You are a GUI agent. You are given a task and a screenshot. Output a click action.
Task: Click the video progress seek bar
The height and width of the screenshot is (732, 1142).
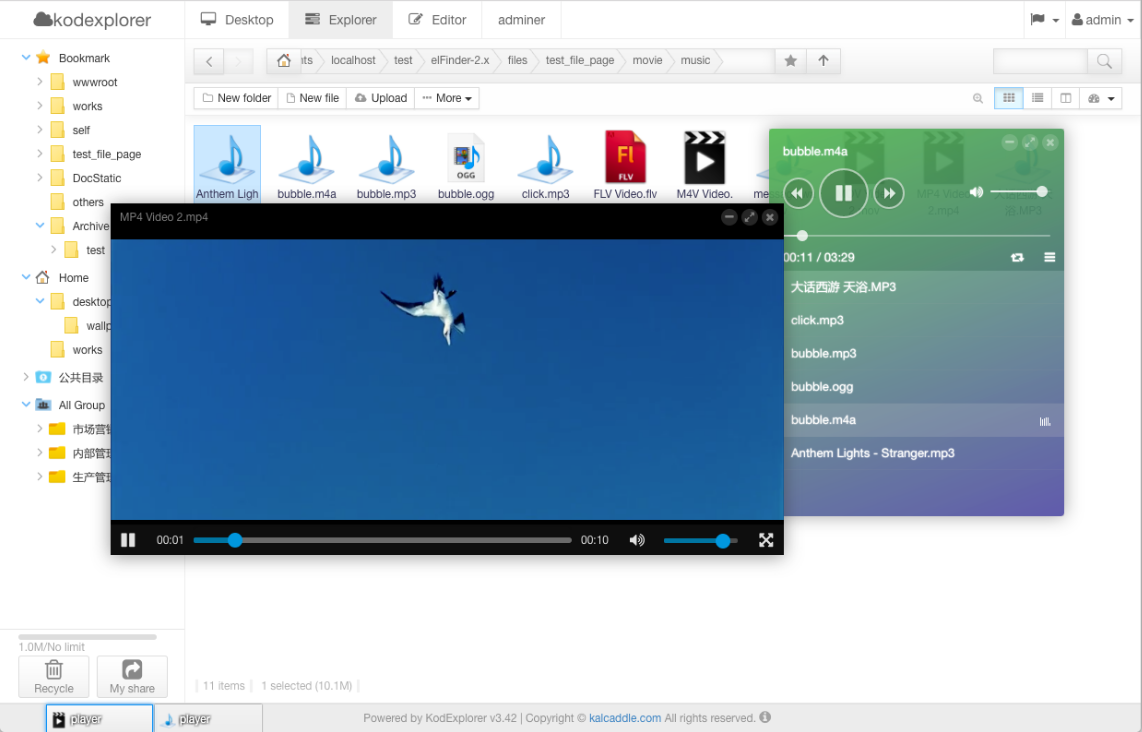point(400,540)
